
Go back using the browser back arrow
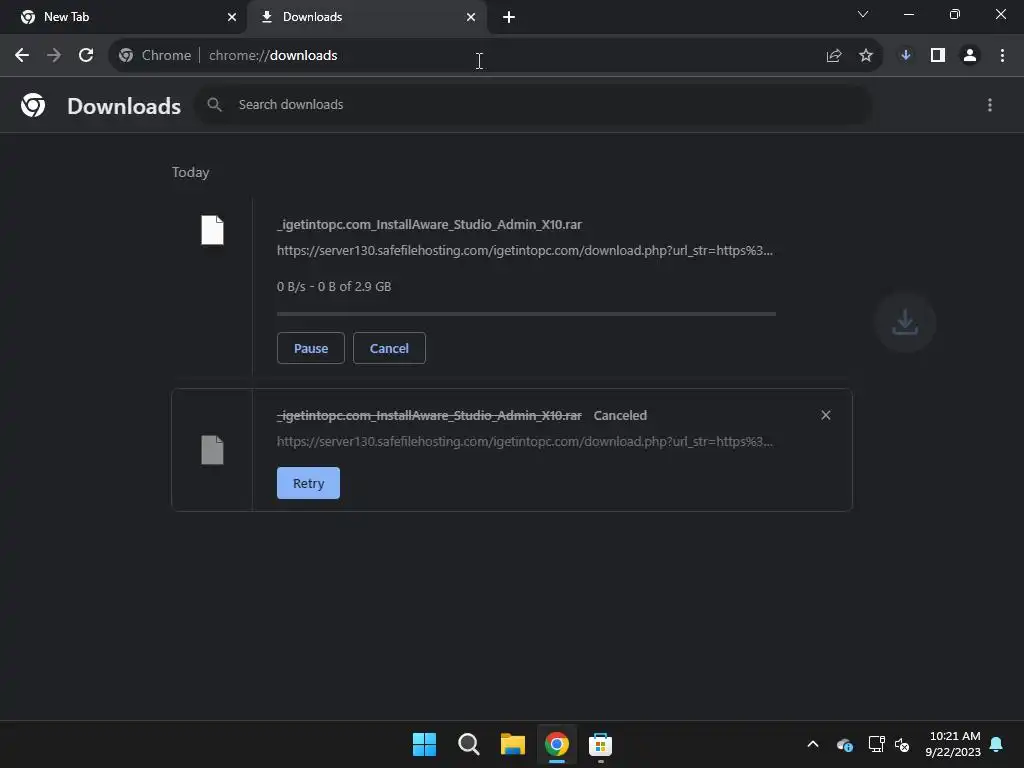pyautogui.click(x=22, y=56)
